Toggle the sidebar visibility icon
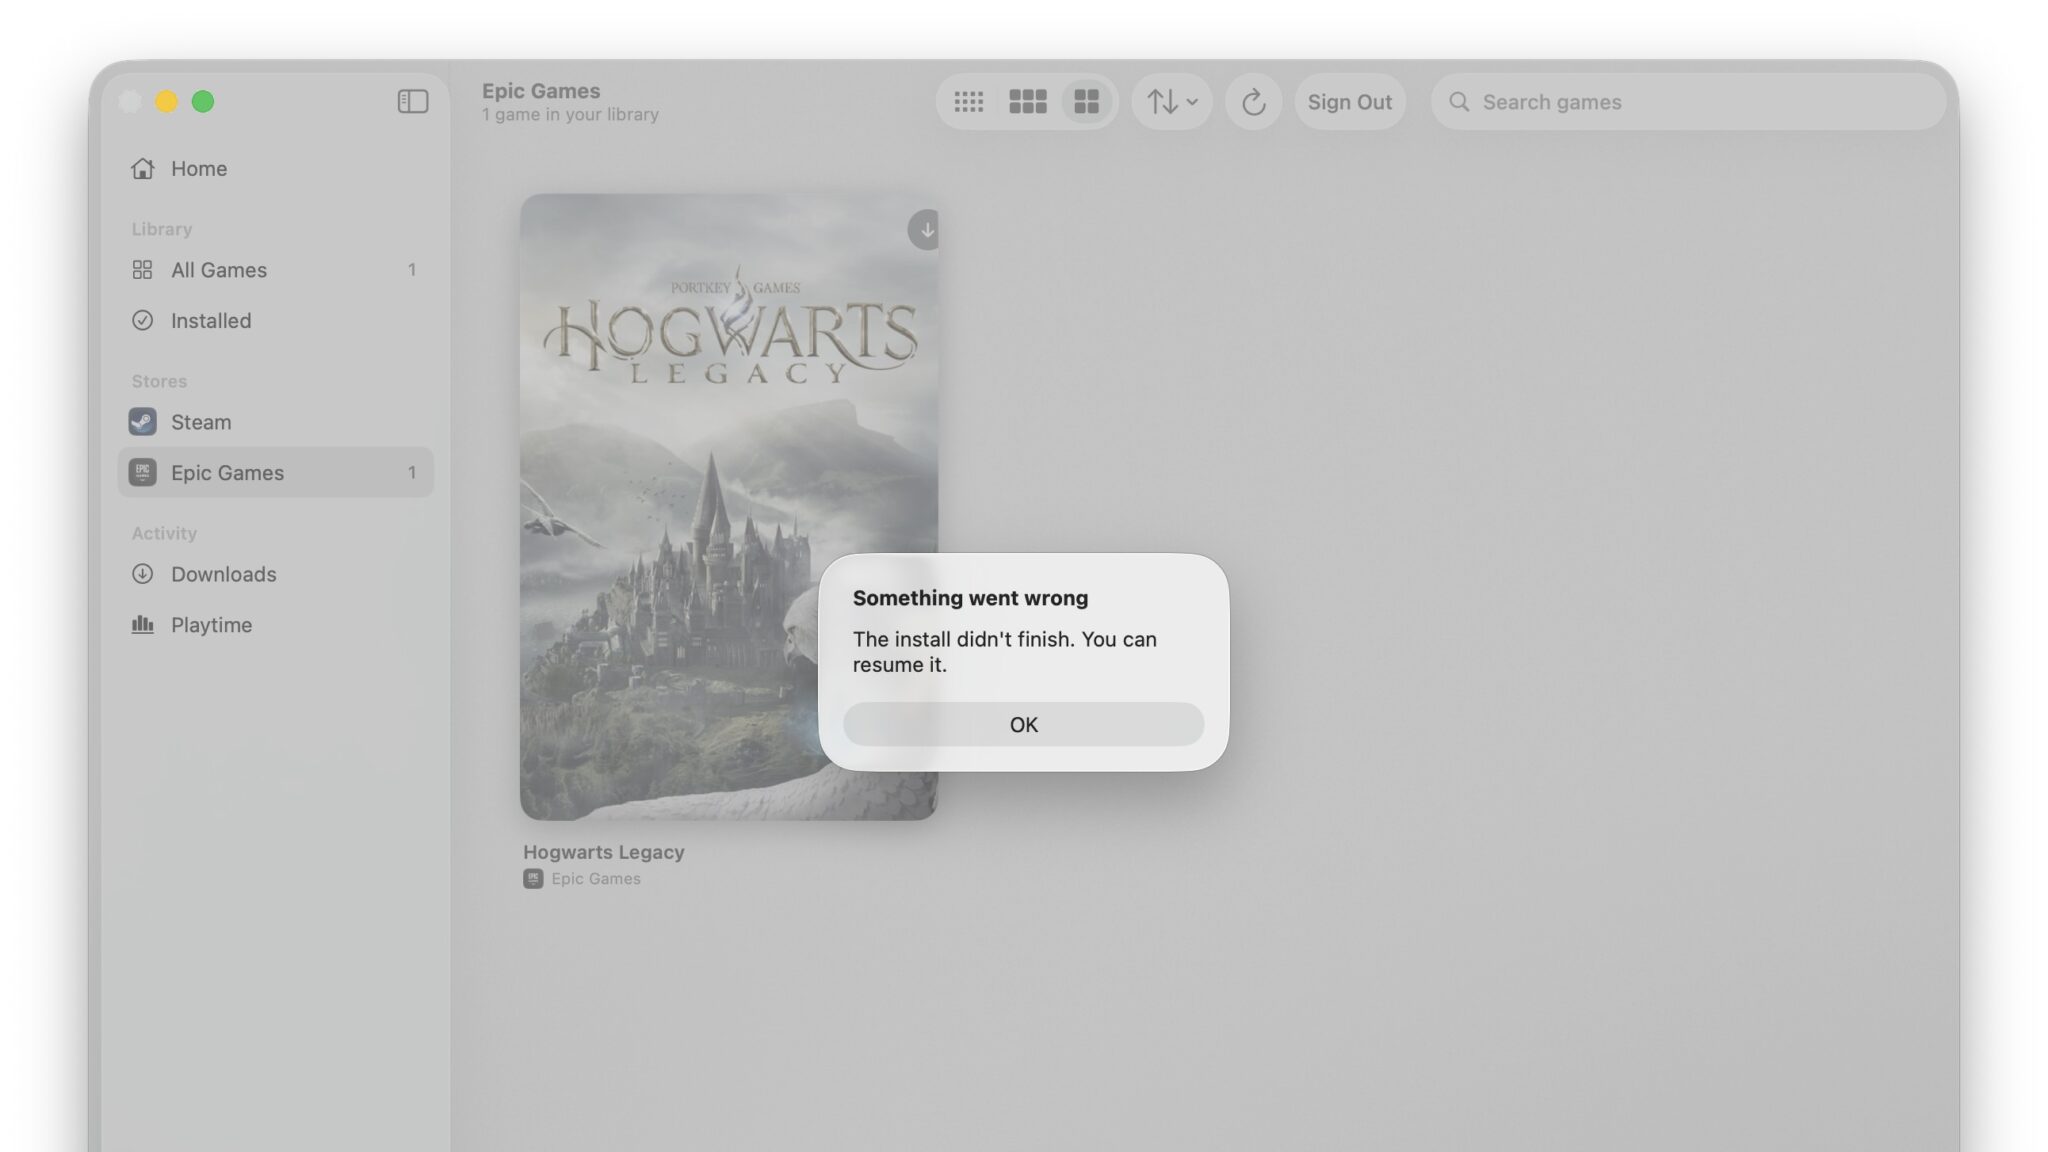The height and width of the screenshot is (1152, 2048). 412,101
